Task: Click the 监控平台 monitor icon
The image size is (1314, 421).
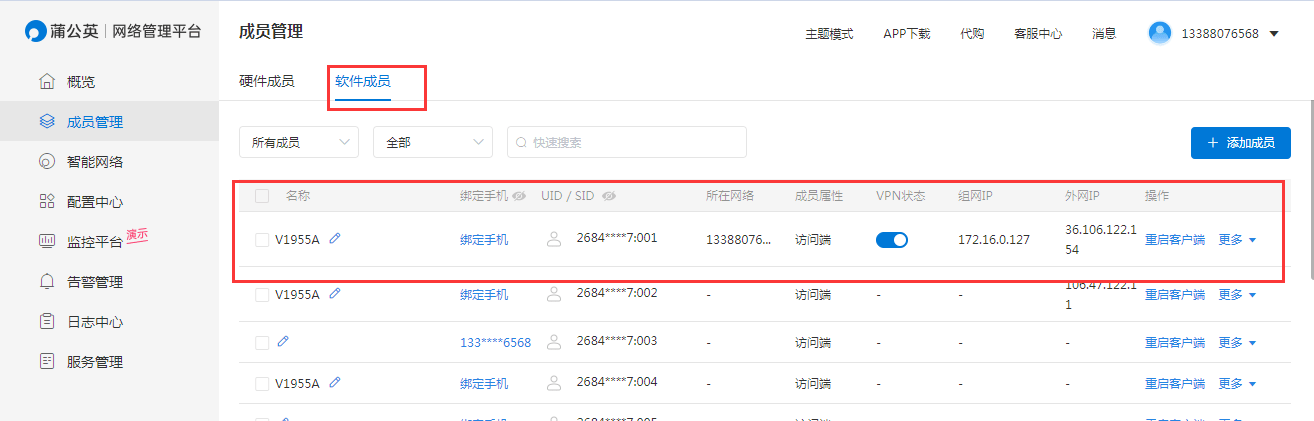Action: (46, 241)
